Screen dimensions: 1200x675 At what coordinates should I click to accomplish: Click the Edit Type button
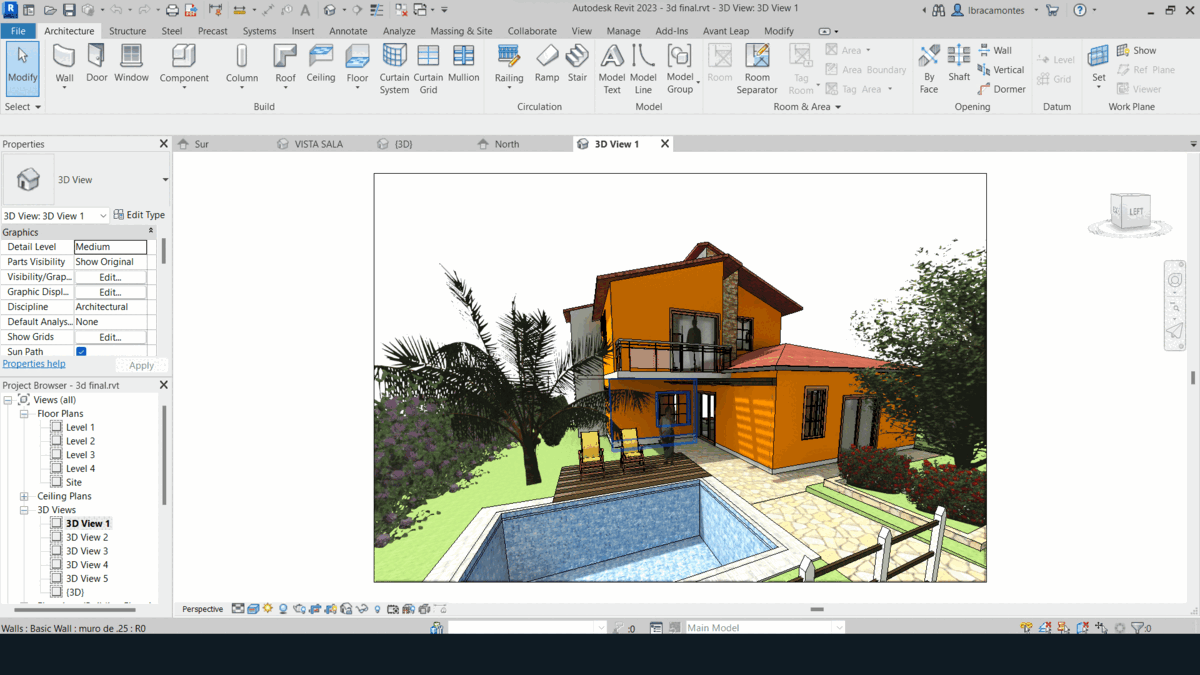click(x=139, y=215)
